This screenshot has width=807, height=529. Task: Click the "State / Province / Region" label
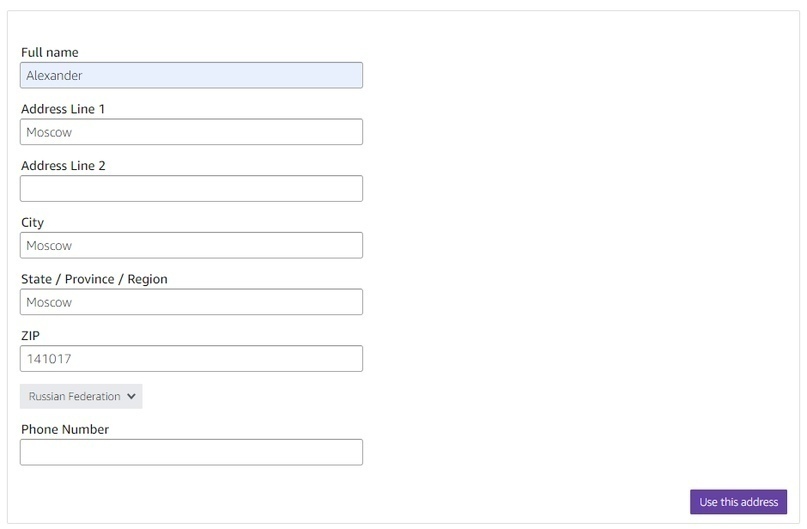click(94, 279)
